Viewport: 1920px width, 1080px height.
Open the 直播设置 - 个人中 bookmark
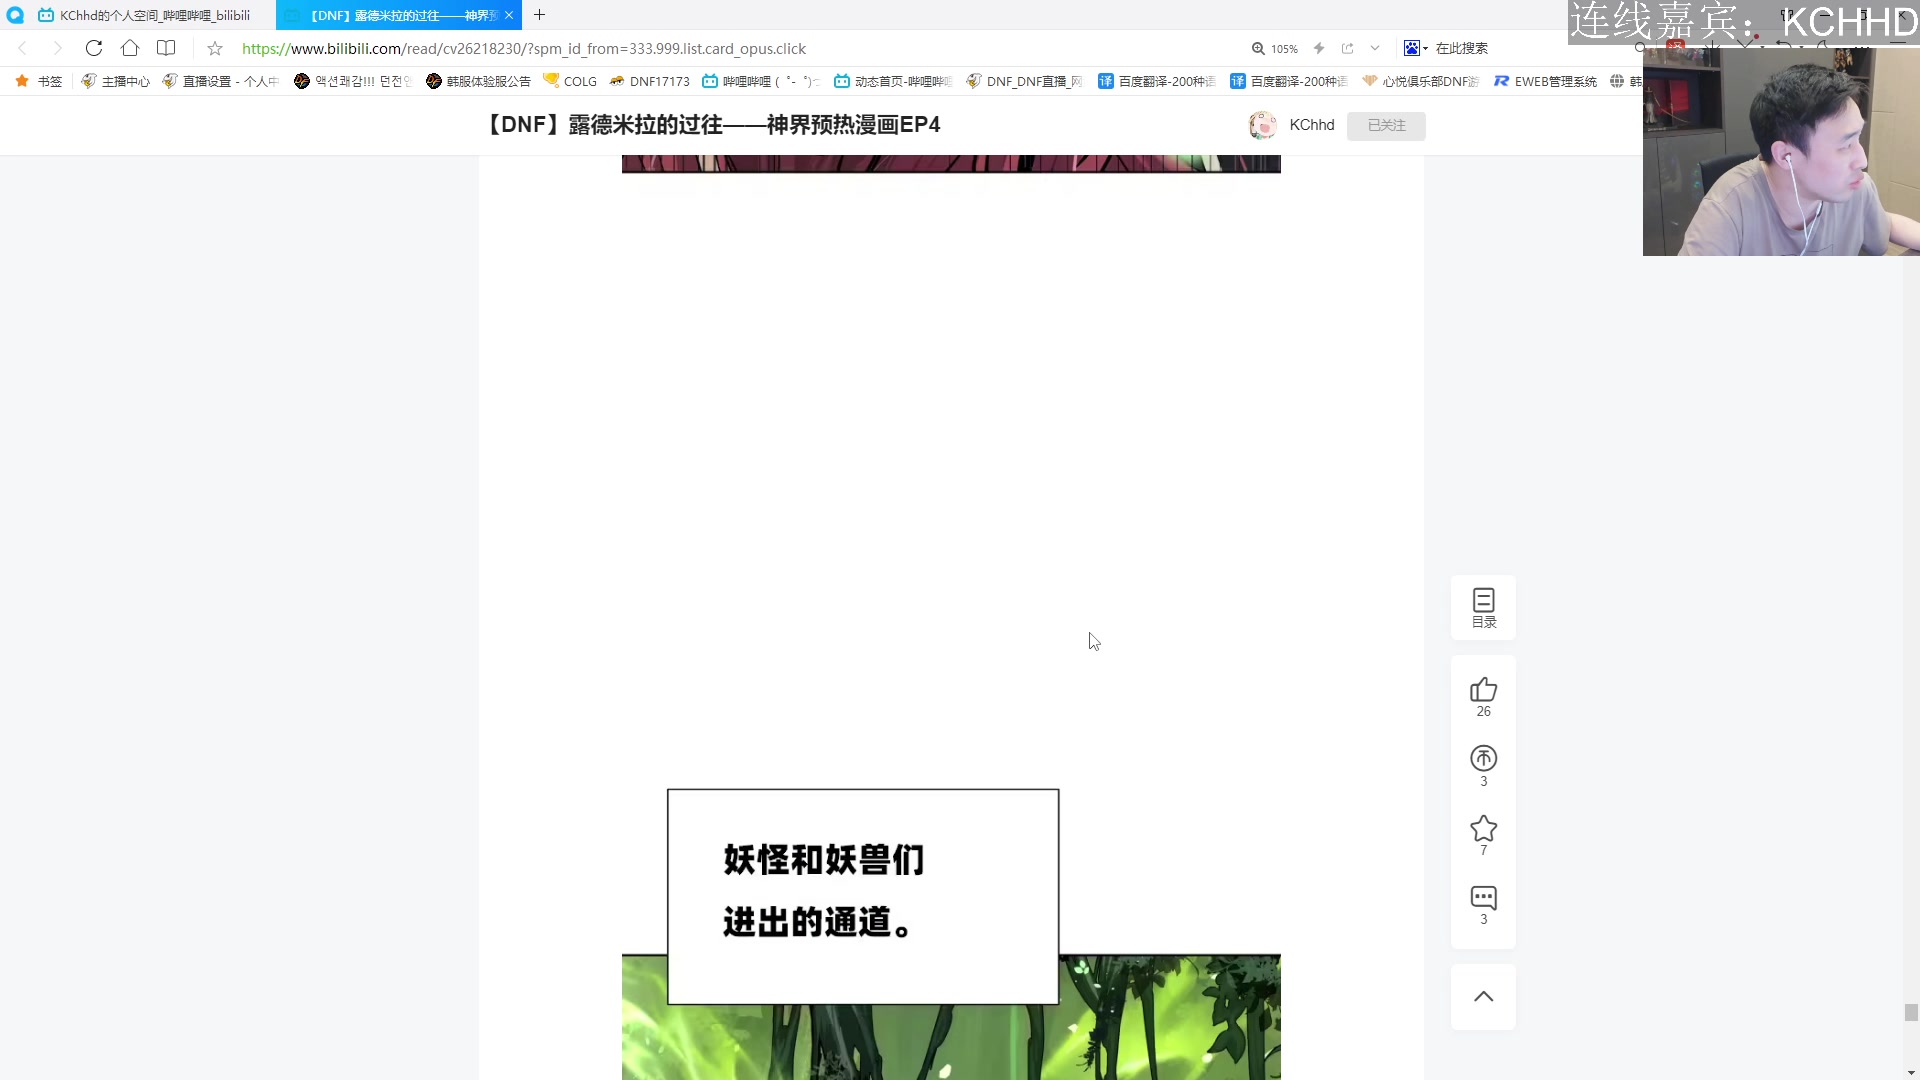220,81
